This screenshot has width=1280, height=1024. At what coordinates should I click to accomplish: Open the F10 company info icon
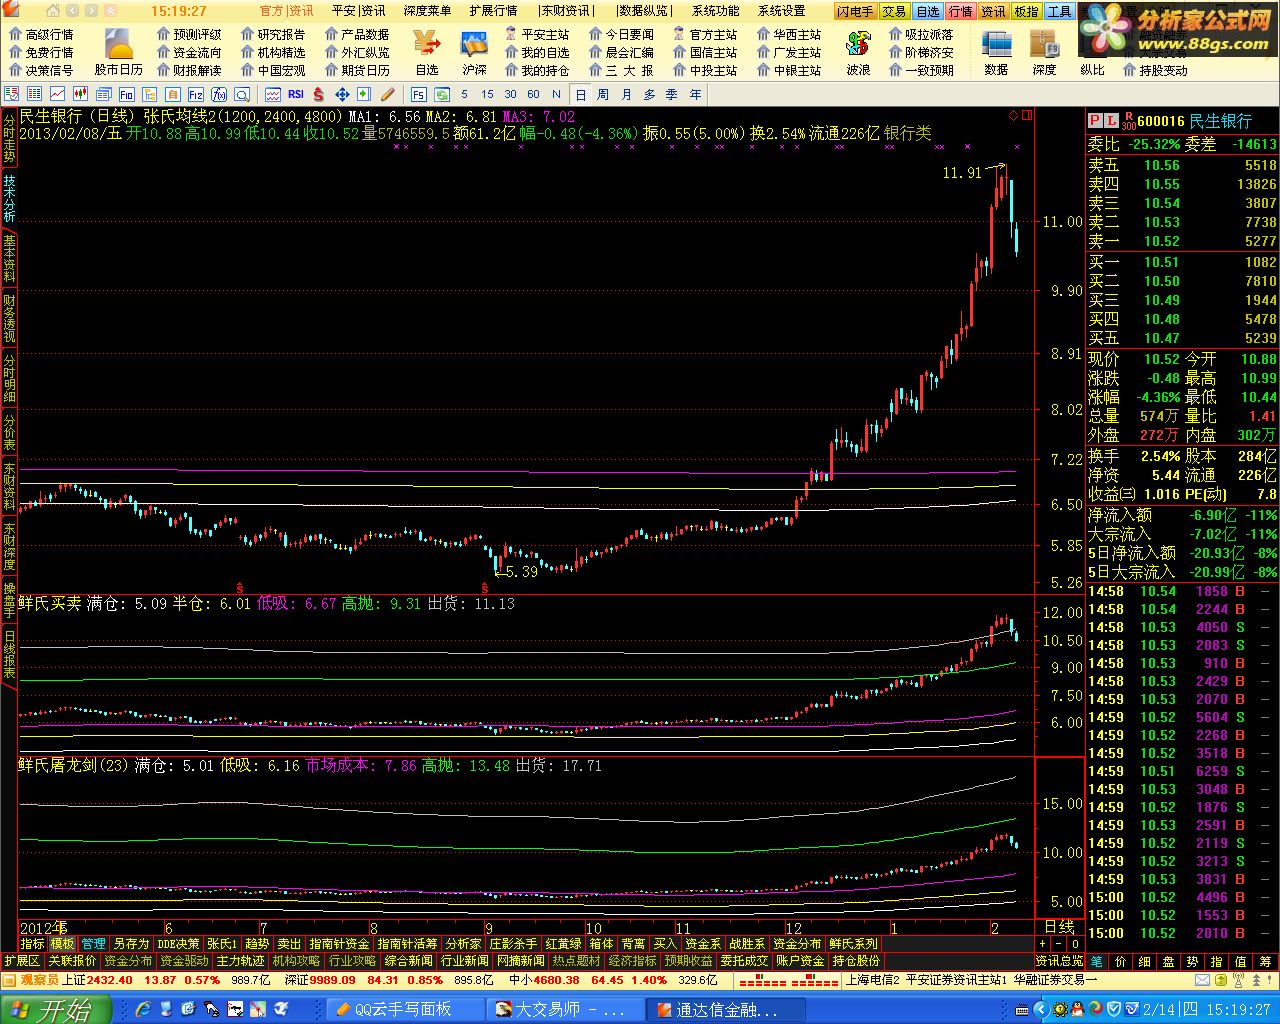click(x=127, y=94)
